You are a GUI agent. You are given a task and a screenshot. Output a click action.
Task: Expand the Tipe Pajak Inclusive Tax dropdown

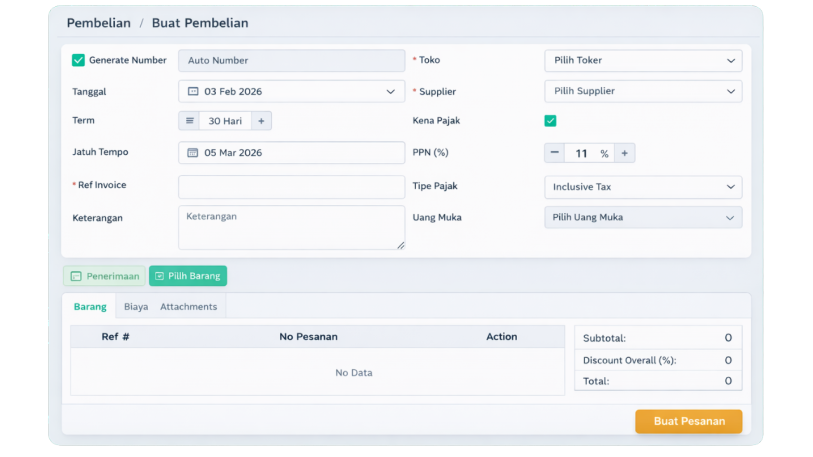643,187
